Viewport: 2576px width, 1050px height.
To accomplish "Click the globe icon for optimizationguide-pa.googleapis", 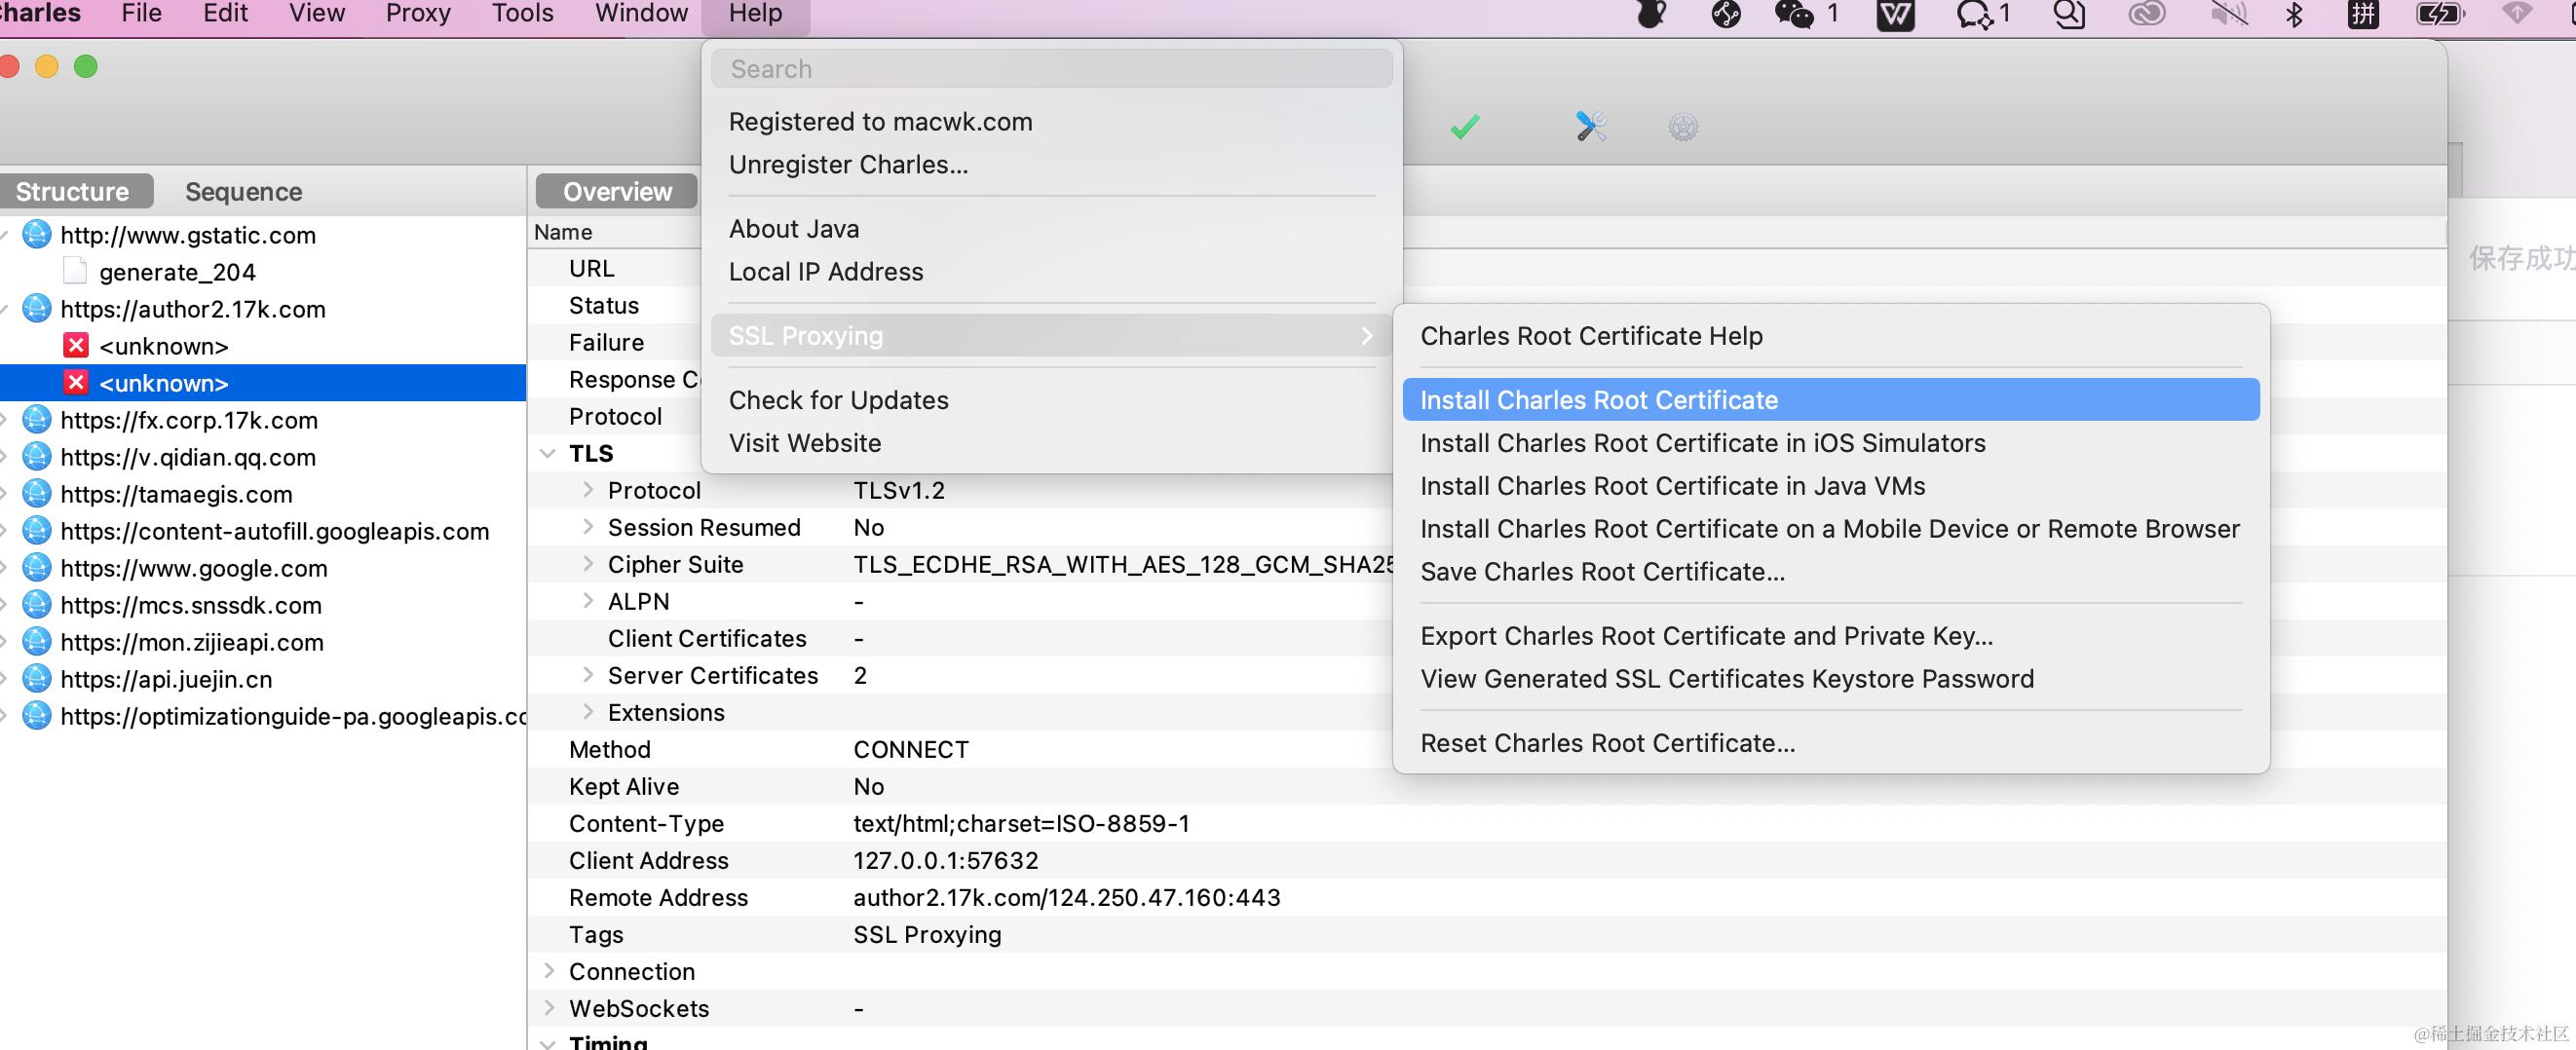I will (x=37, y=716).
